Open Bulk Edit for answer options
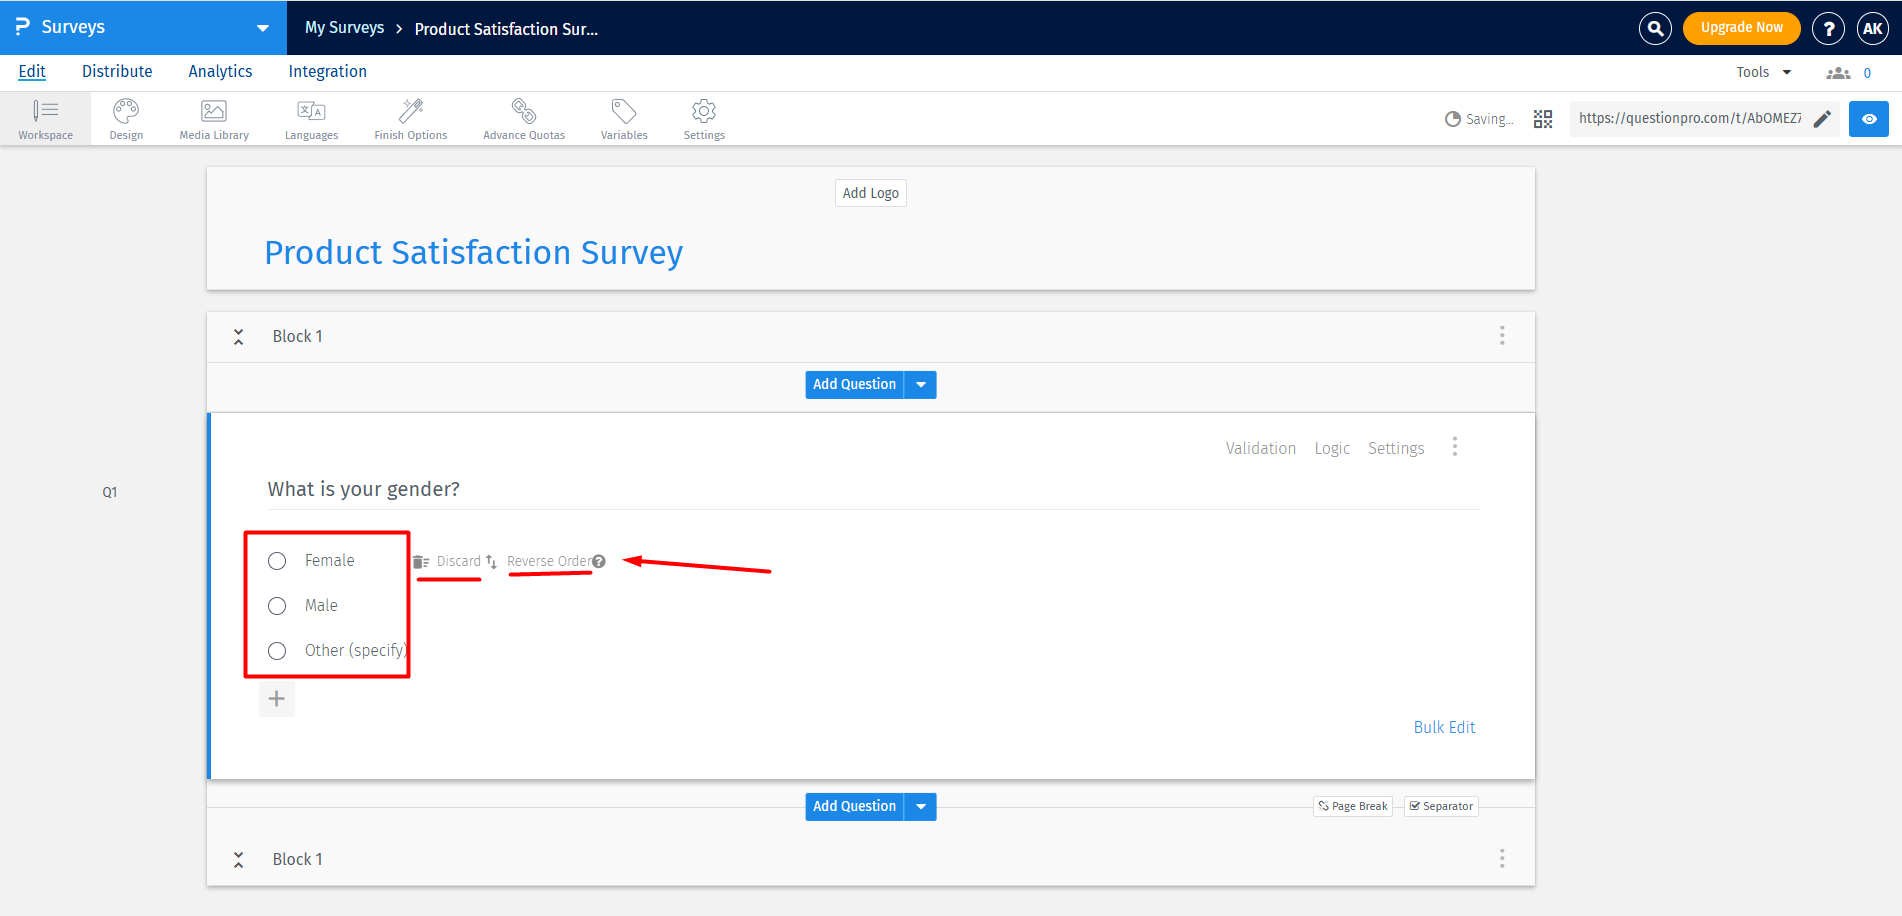This screenshot has height=916, width=1902. (x=1444, y=727)
